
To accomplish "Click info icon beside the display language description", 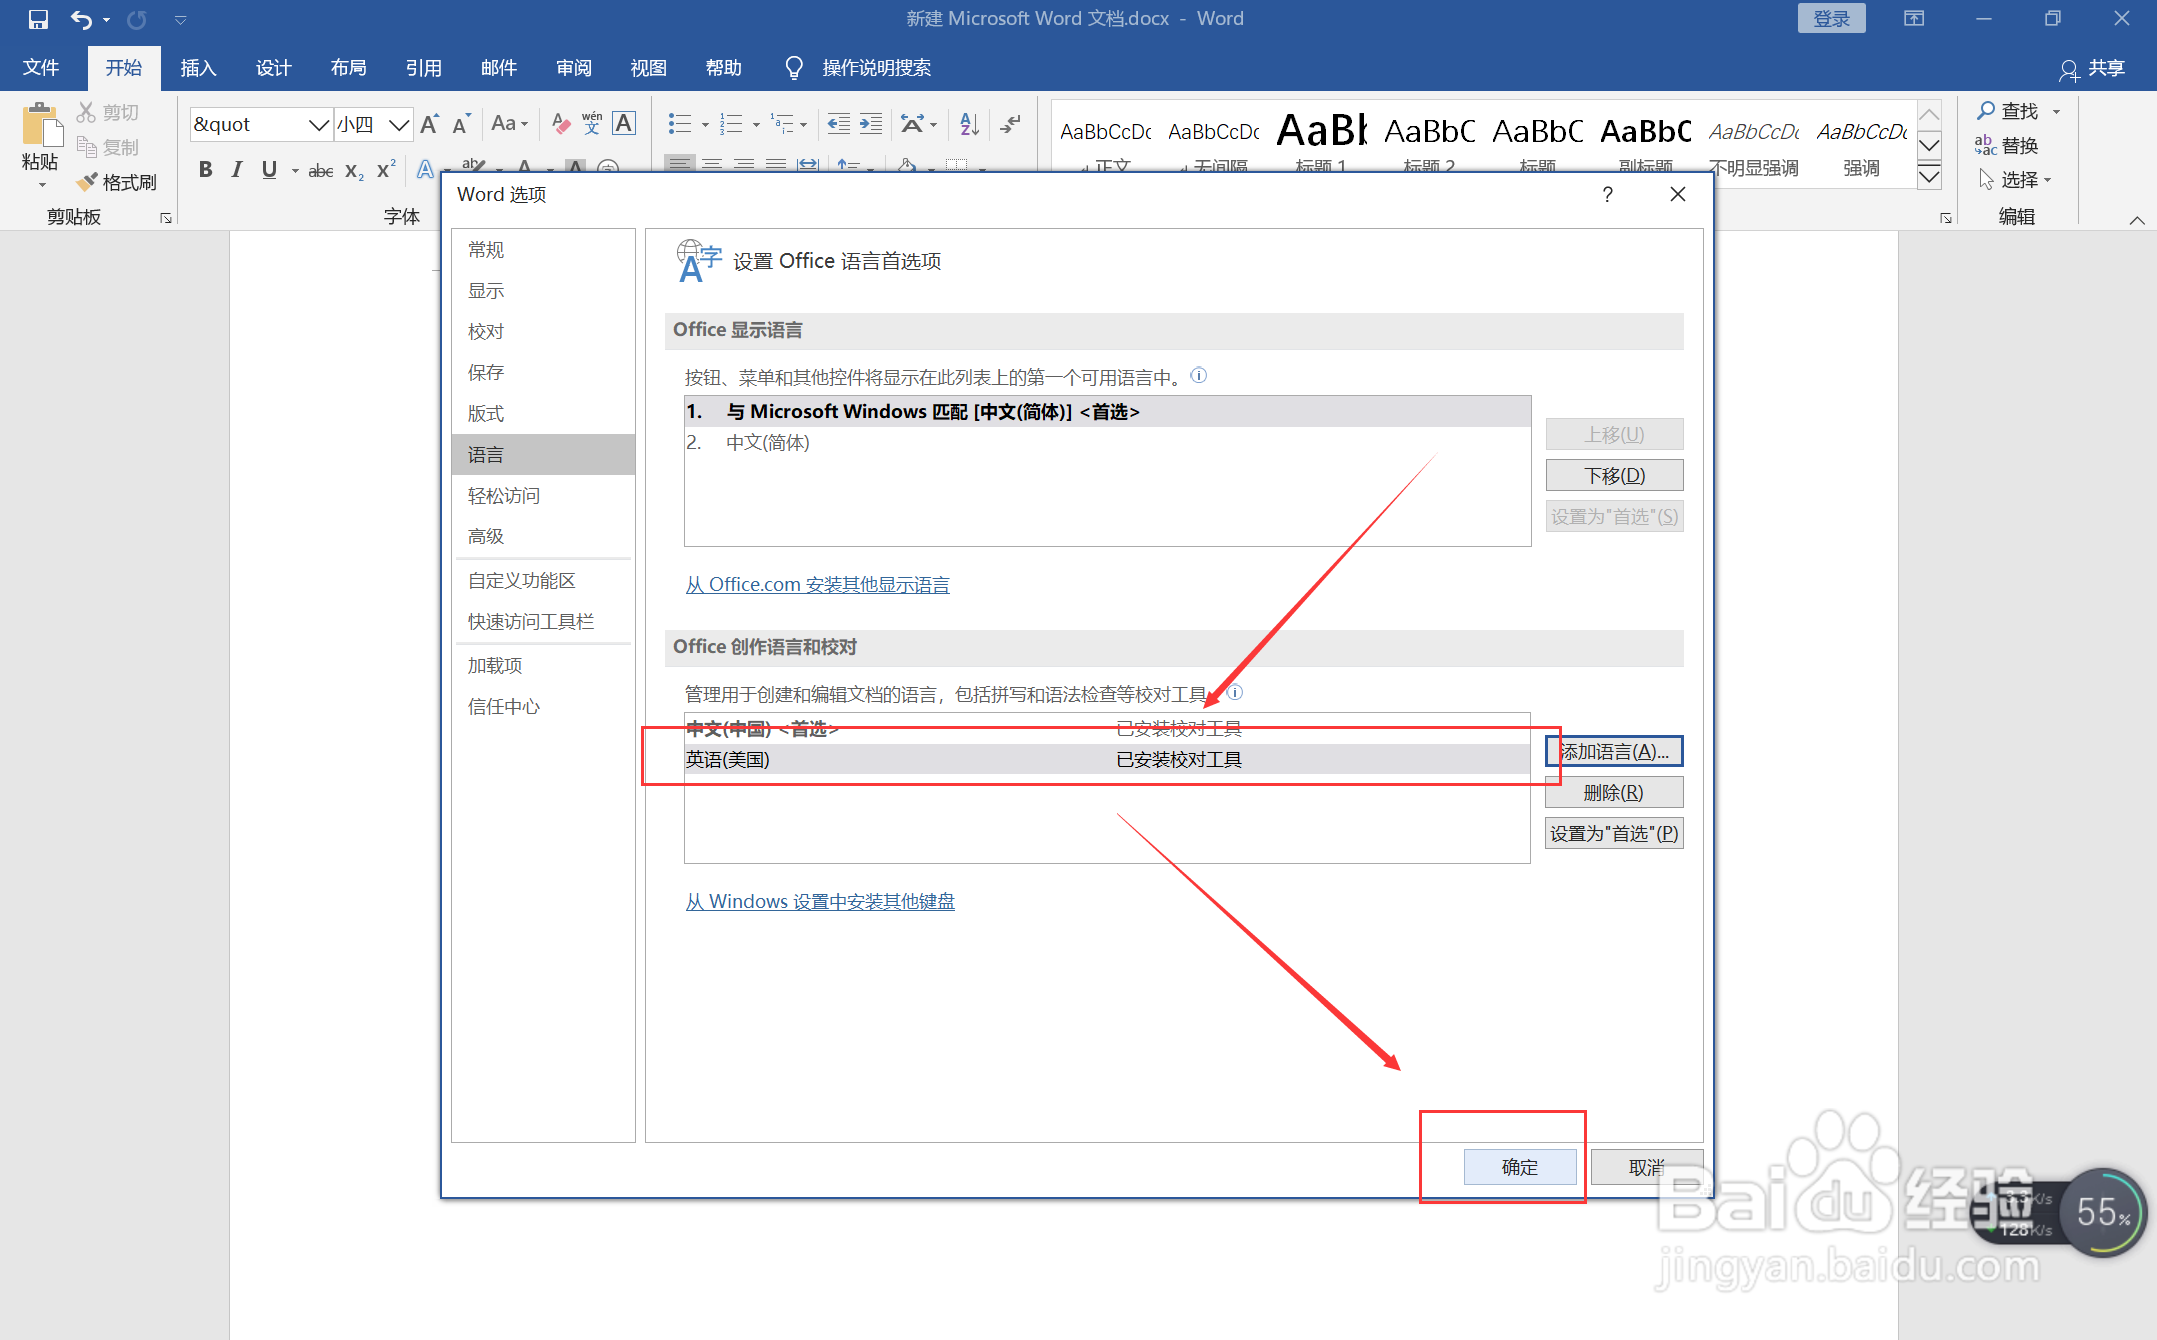I will click(1199, 376).
